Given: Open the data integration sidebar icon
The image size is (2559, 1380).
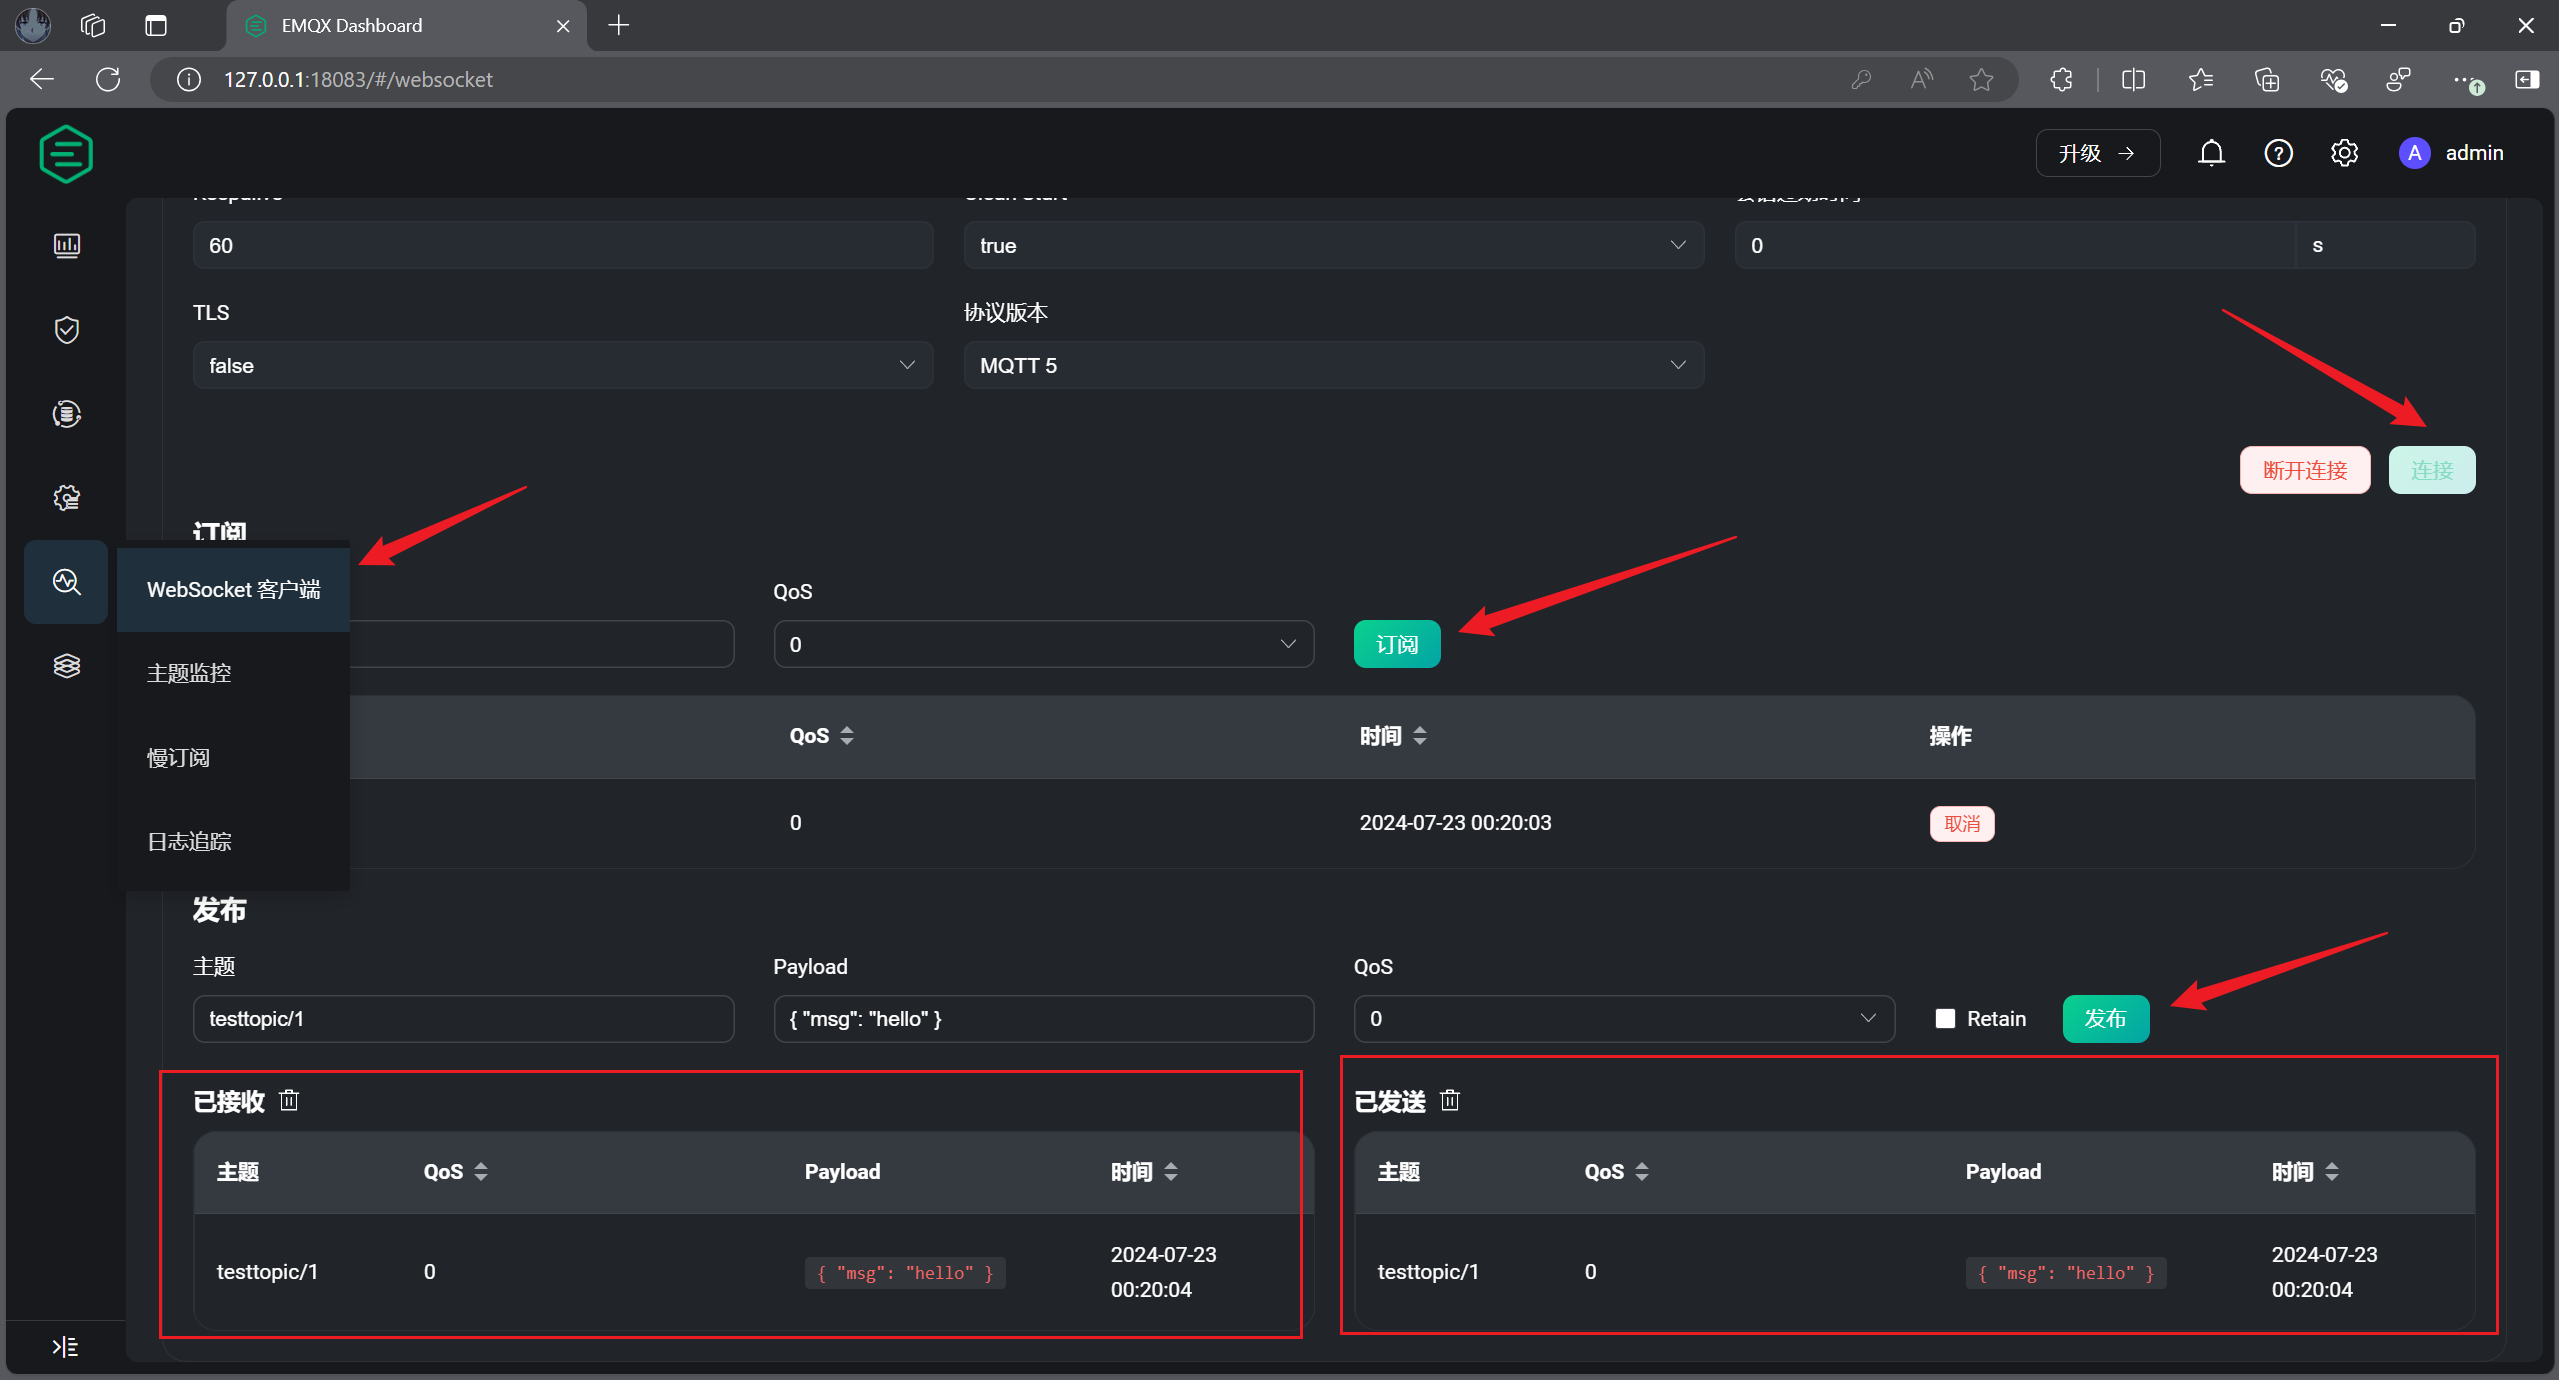Looking at the screenshot, I should (x=66, y=414).
